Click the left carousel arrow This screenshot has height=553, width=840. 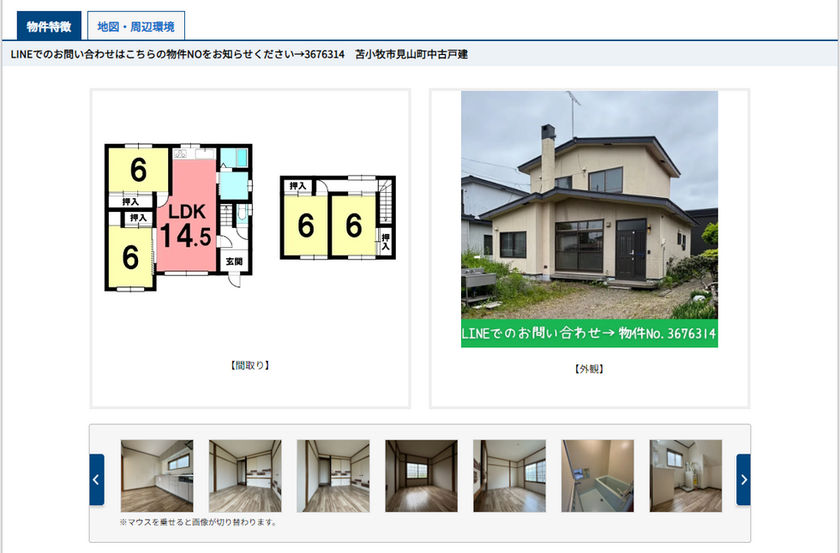96,480
